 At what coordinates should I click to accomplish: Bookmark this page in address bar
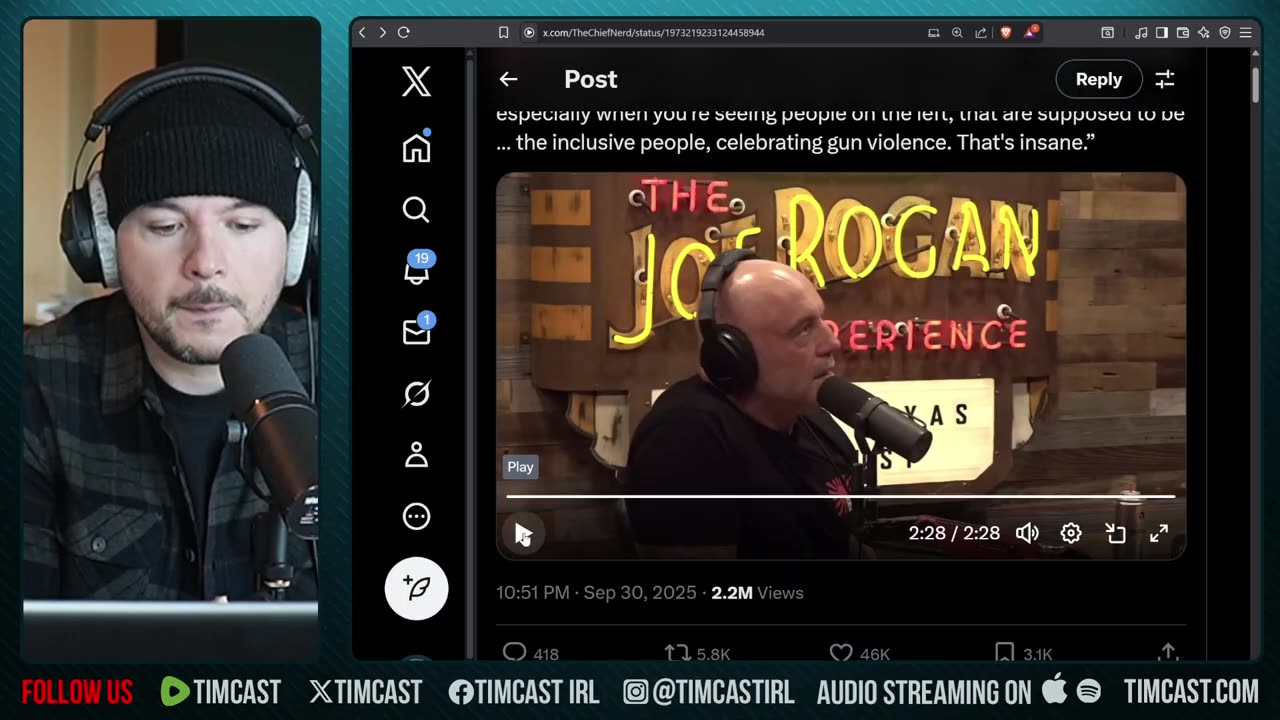tap(504, 32)
